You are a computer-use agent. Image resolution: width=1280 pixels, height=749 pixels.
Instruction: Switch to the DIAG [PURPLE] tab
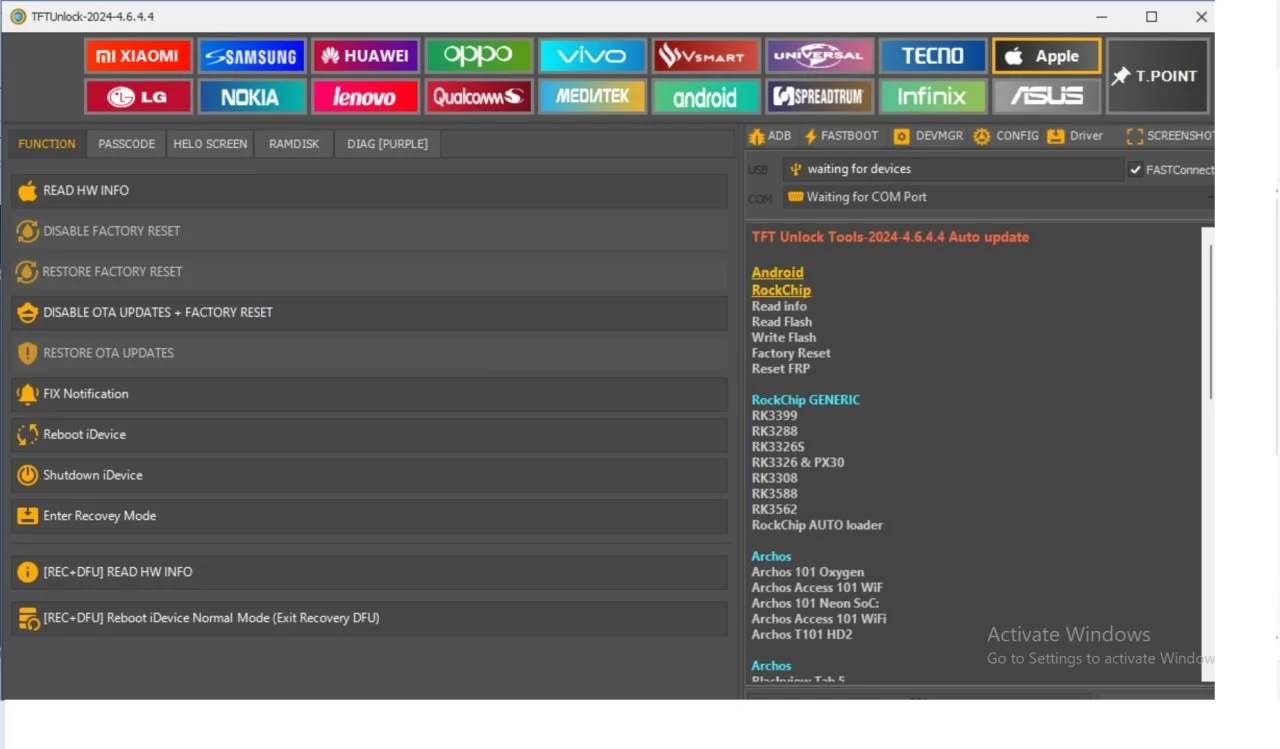pos(387,144)
